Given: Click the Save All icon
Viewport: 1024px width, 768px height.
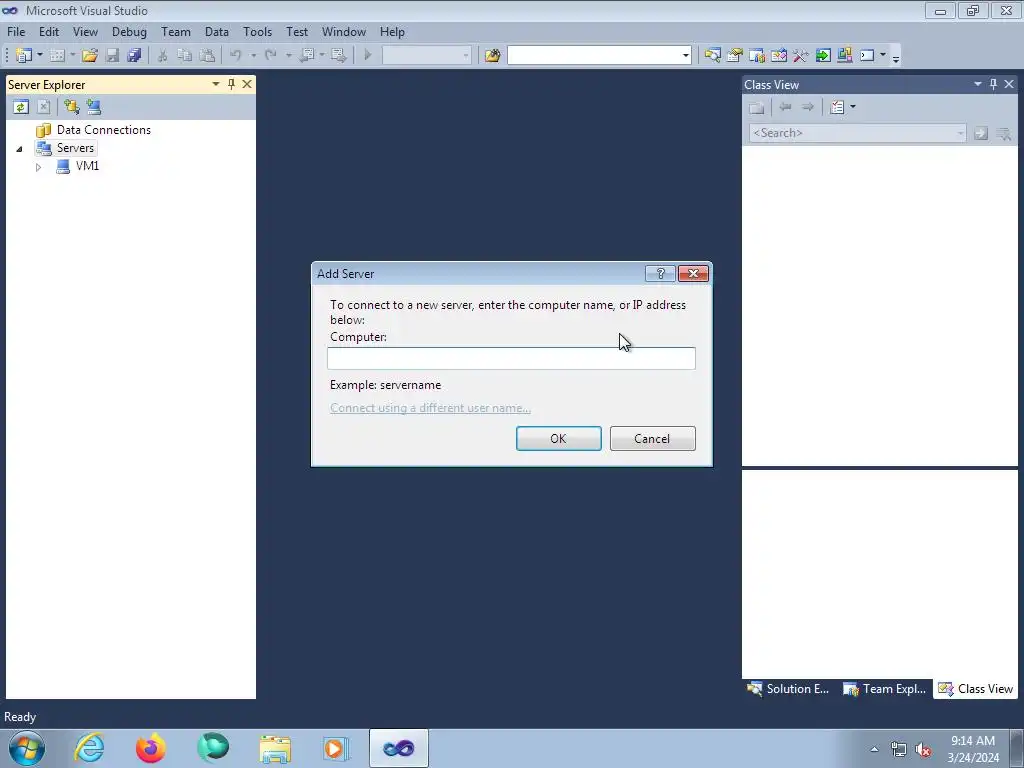Looking at the screenshot, I should point(134,56).
